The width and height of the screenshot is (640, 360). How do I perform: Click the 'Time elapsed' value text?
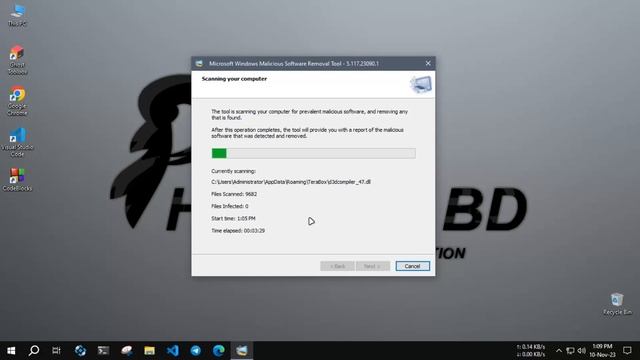(254, 231)
